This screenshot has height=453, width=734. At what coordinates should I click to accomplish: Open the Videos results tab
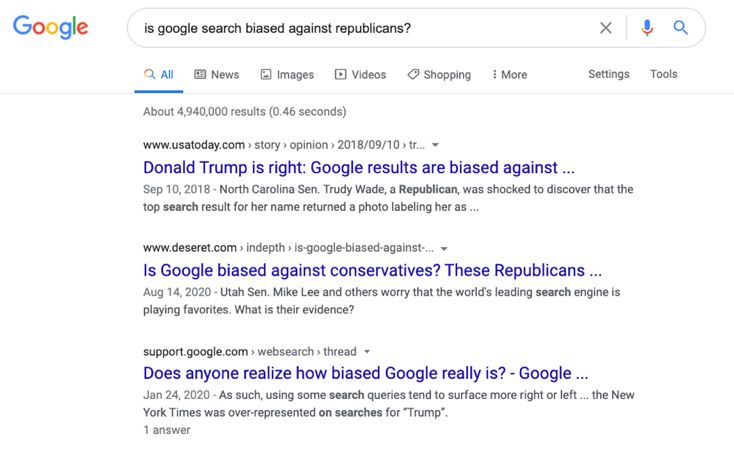(x=360, y=74)
